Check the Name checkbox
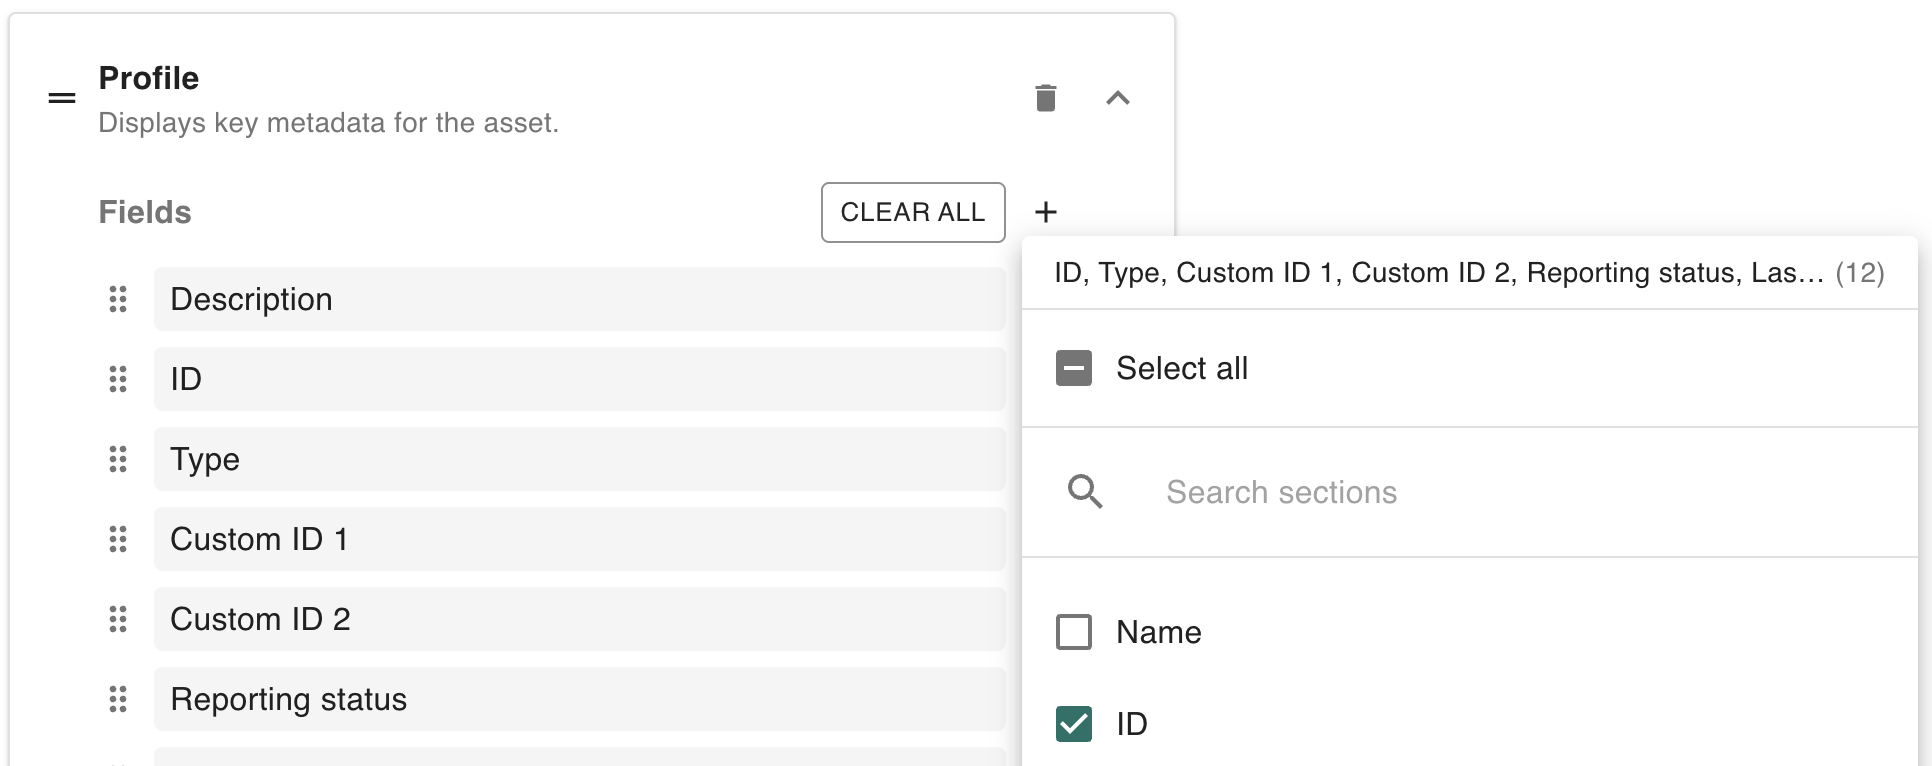Image resolution: width=1932 pixels, height=766 pixels. [1074, 632]
